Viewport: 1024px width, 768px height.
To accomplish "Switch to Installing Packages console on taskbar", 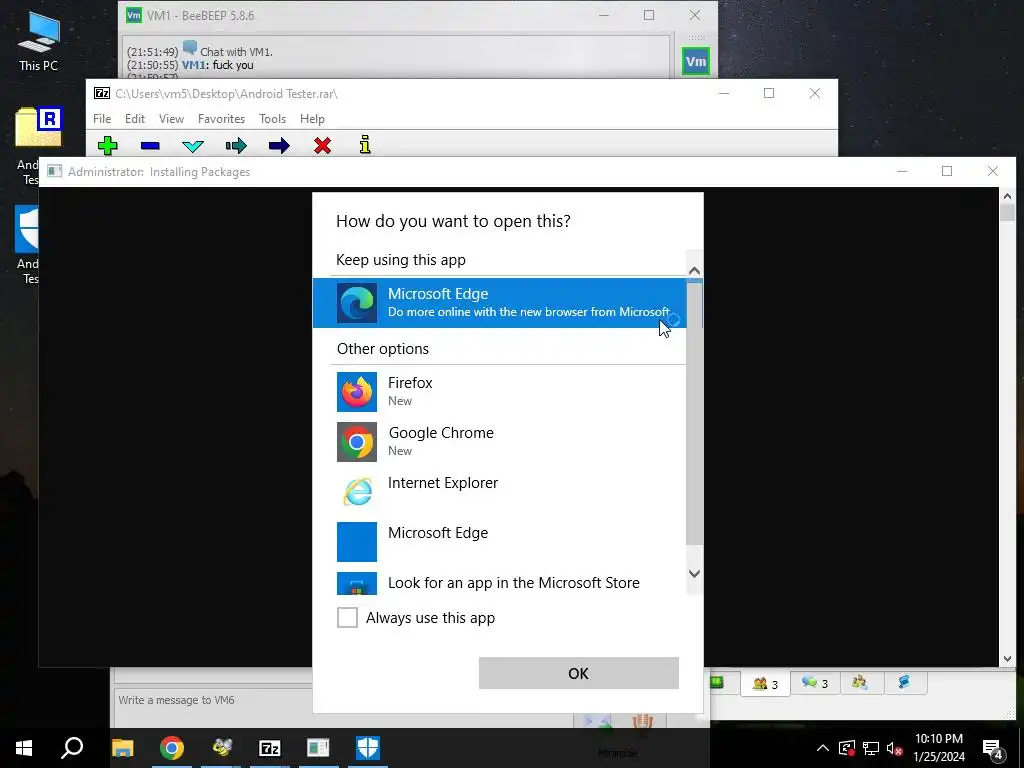I will [318, 748].
